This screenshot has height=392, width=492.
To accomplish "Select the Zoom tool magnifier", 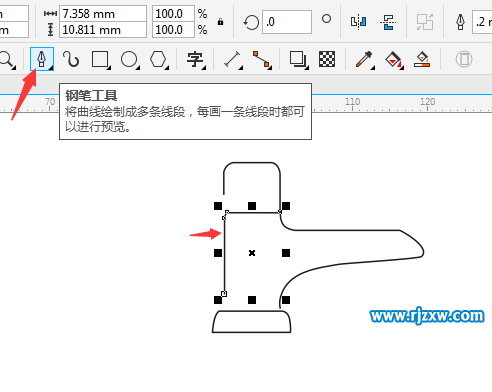I will click(x=7, y=60).
